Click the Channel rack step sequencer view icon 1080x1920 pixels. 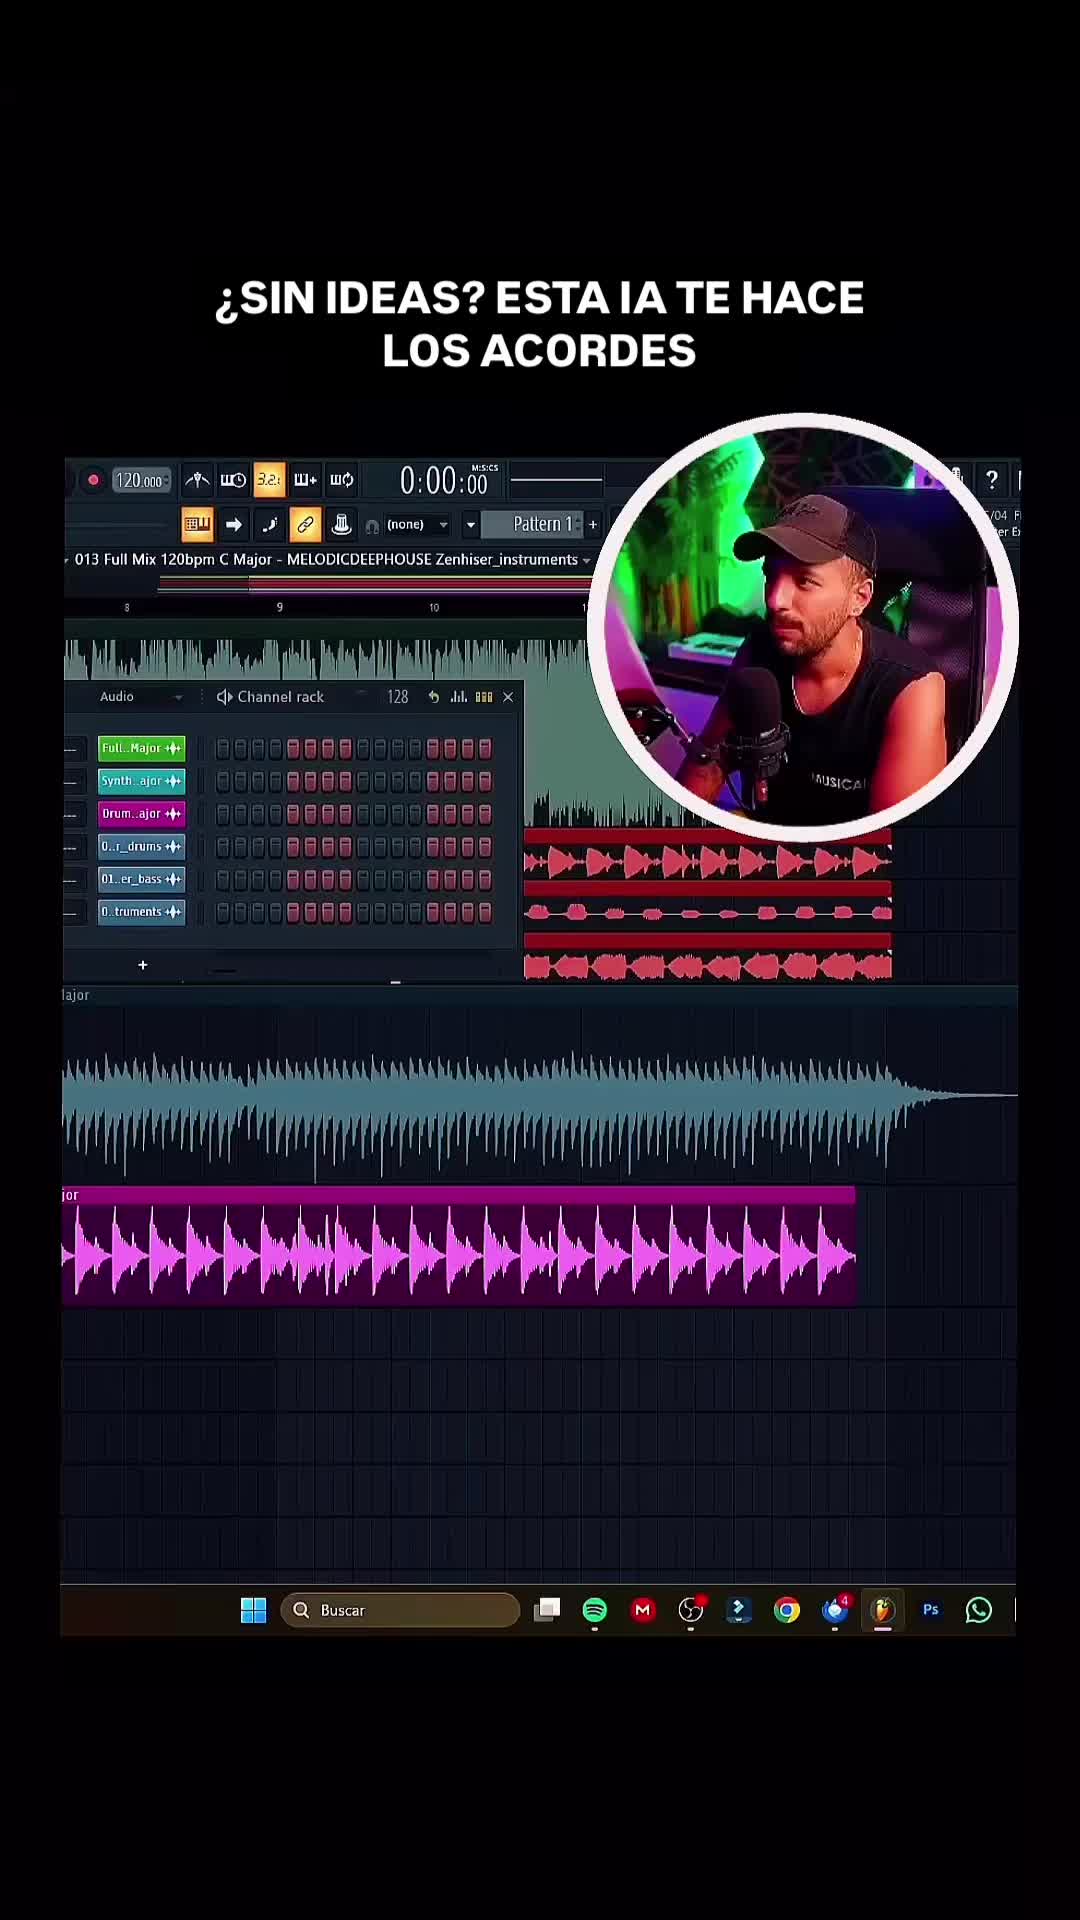[x=484, y=697]
